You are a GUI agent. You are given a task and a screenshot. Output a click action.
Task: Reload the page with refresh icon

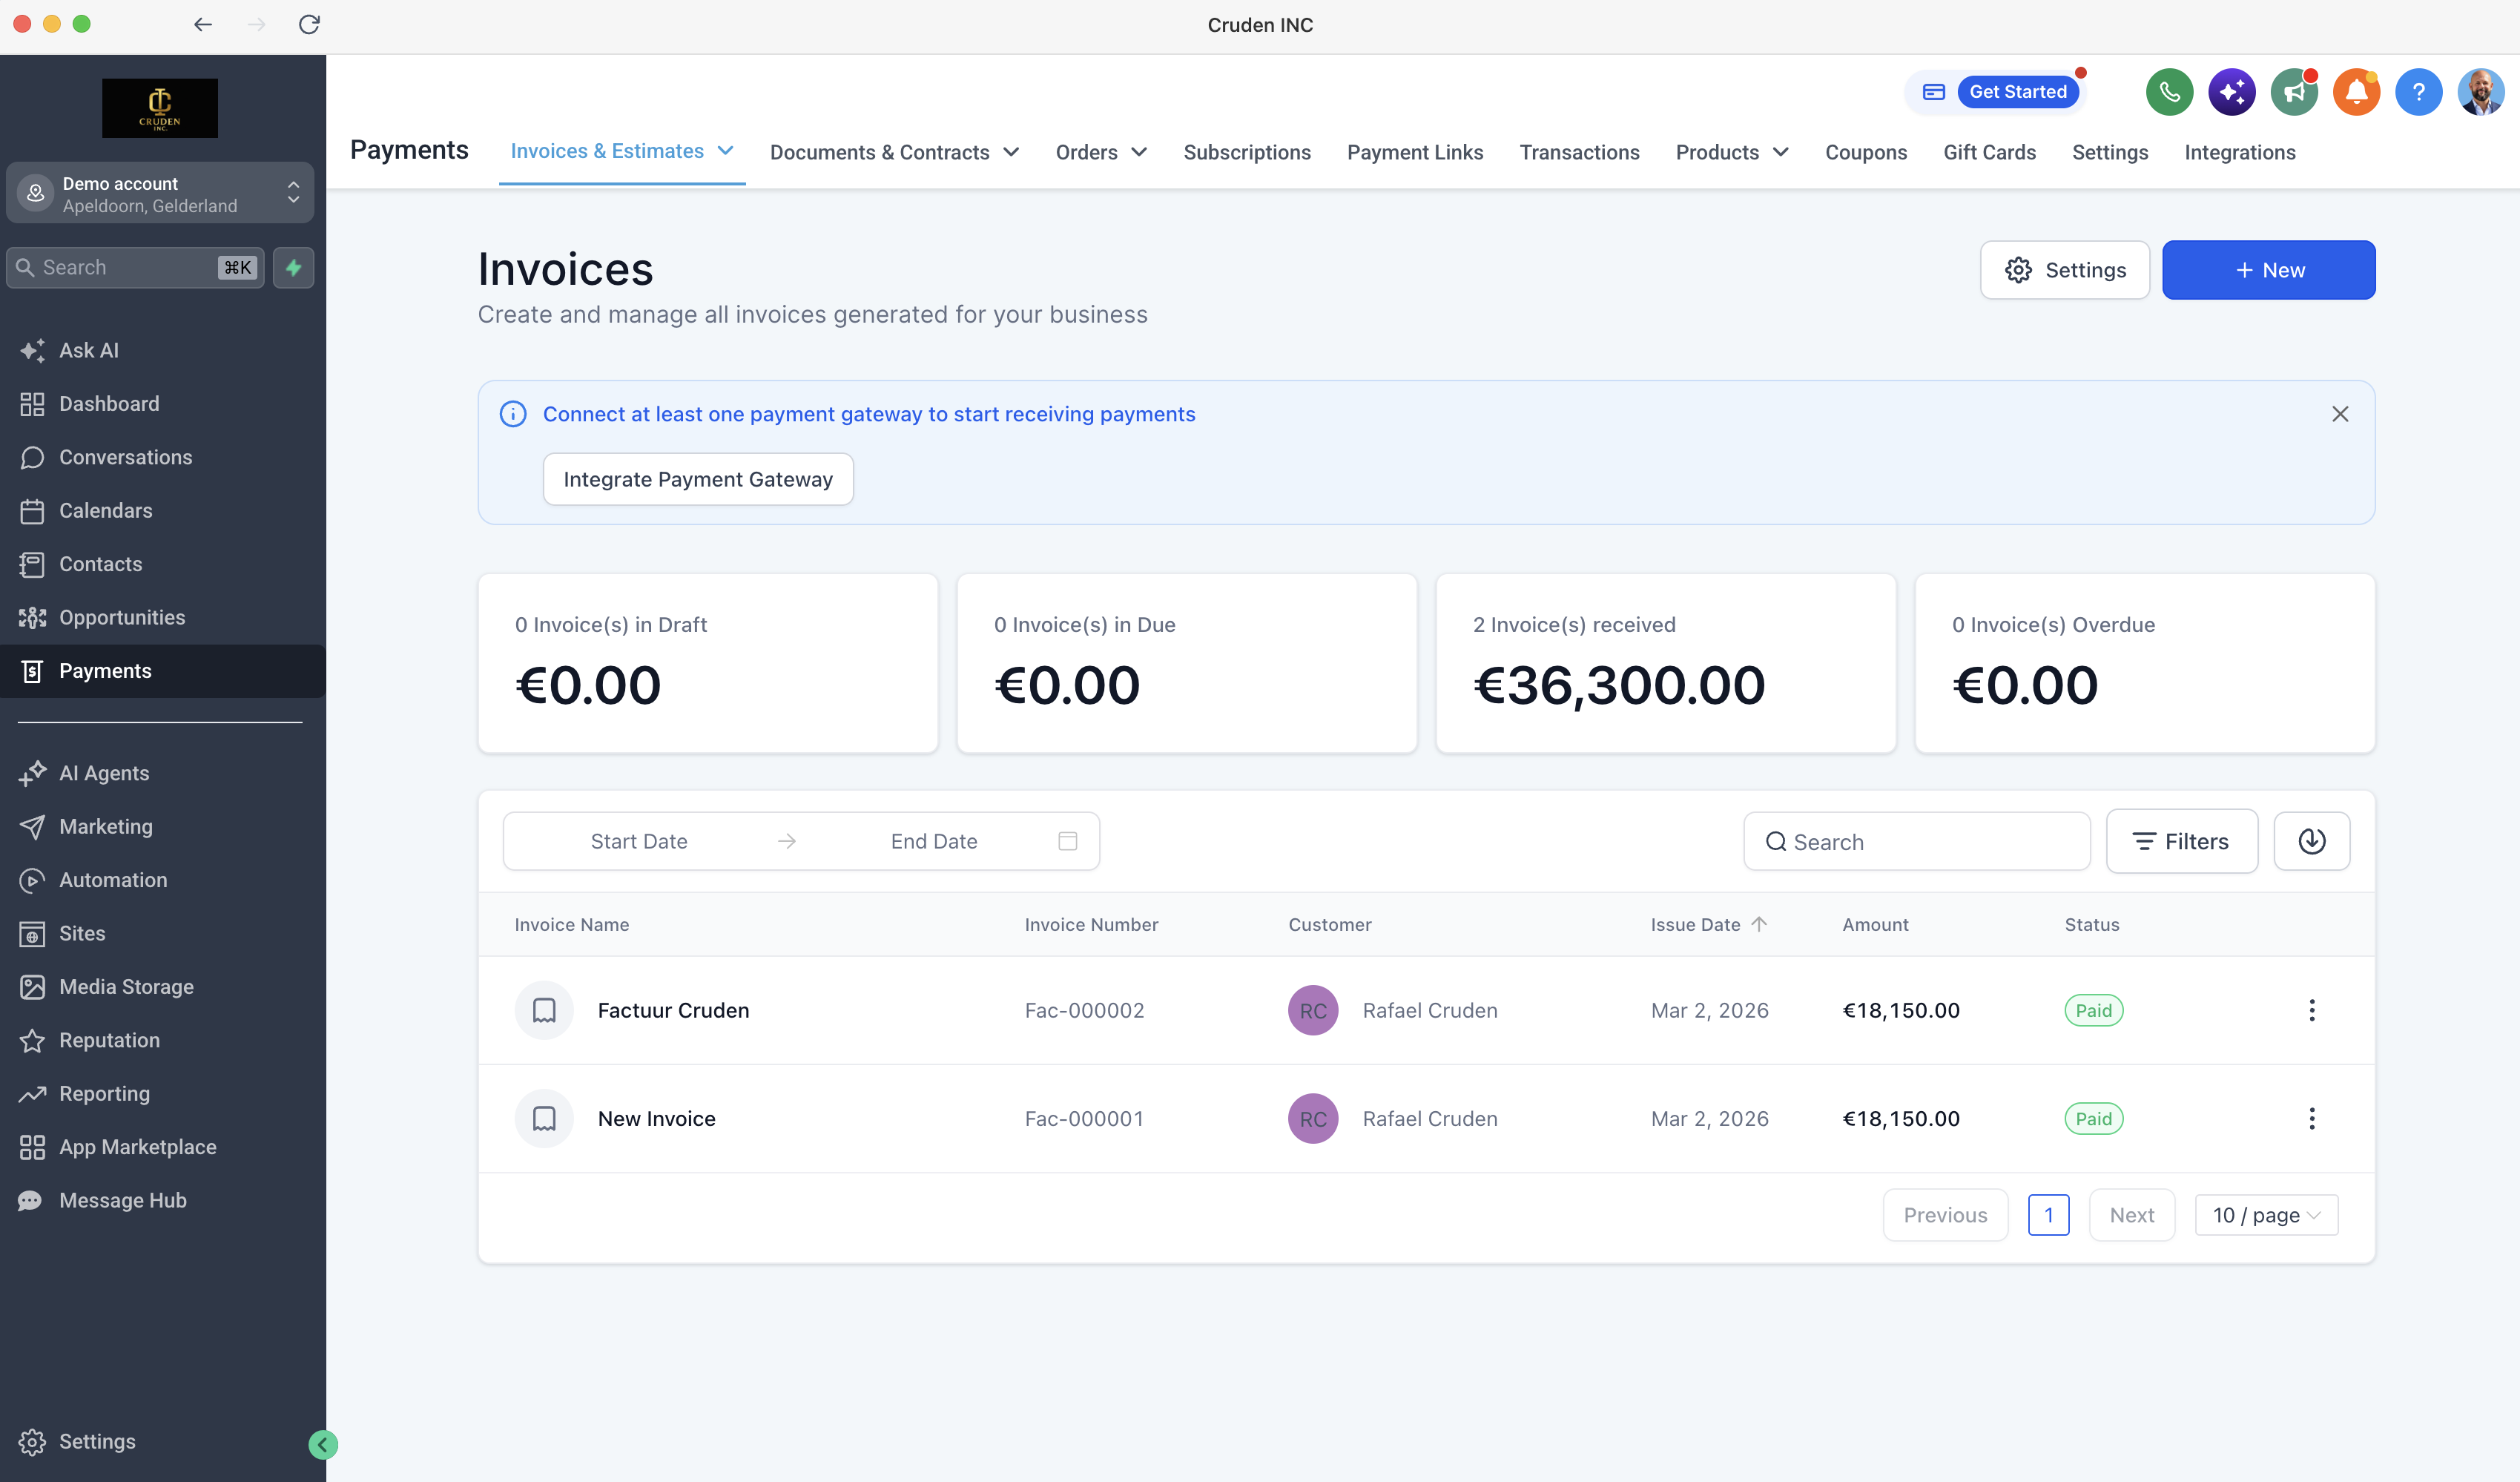[x=309, y=24]
